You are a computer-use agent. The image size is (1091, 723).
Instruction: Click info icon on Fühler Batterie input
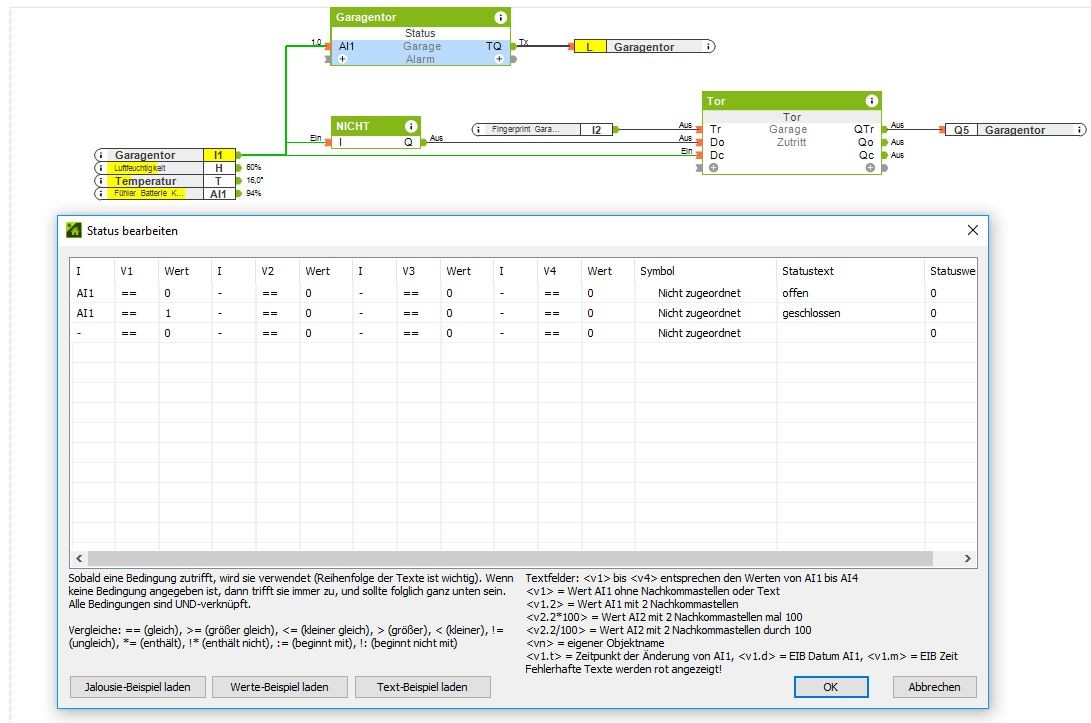click(x=102, y=193)
